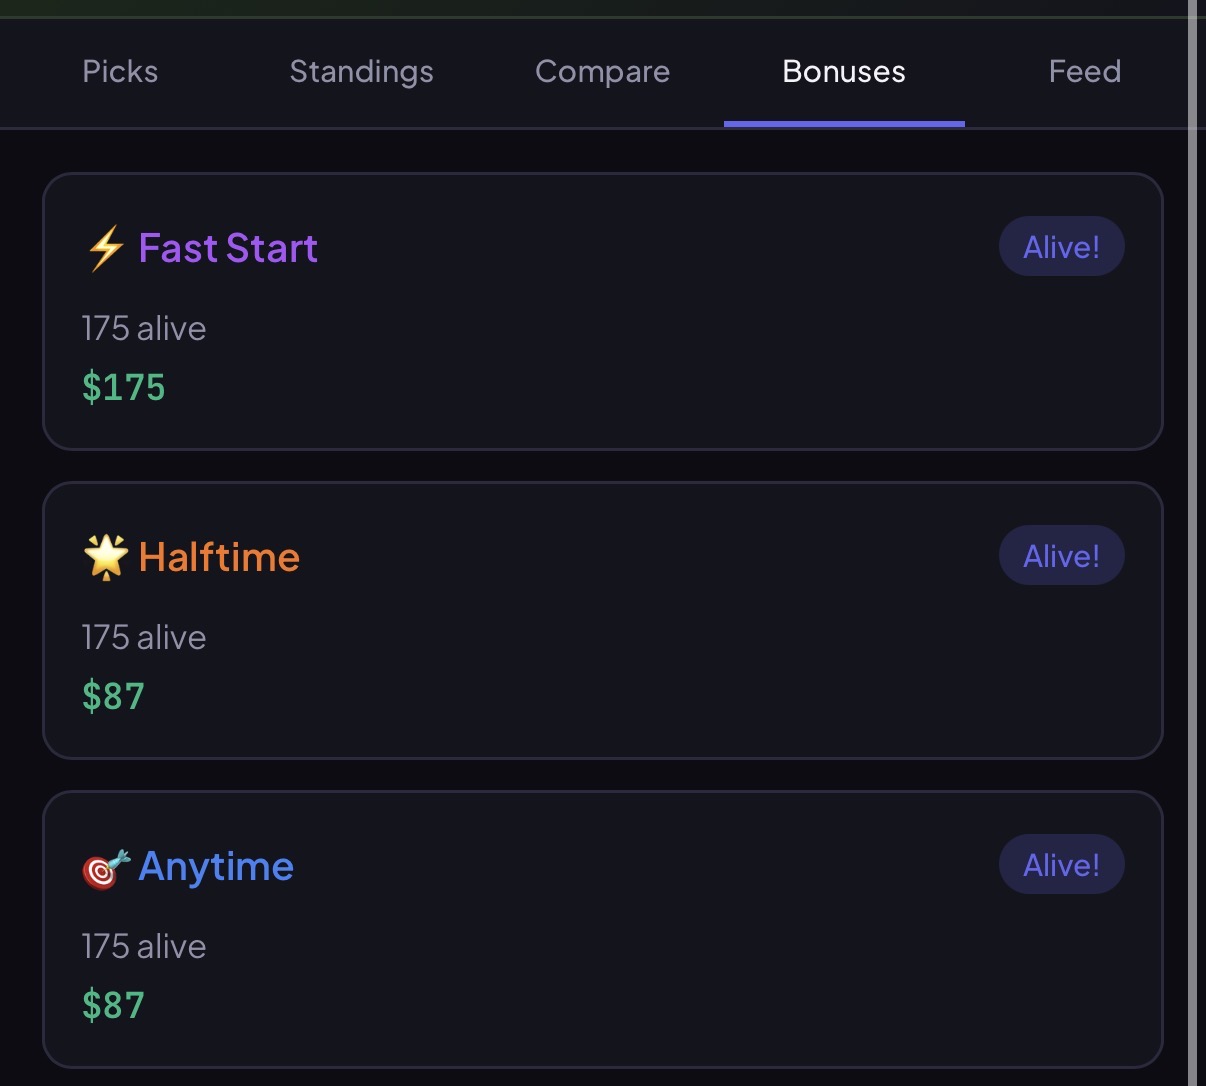This screenshot has width=1206, height=1086.
Task: Click the Alive! badge on Halftime
Action: pyautogui.click(x=1061, y=555)
